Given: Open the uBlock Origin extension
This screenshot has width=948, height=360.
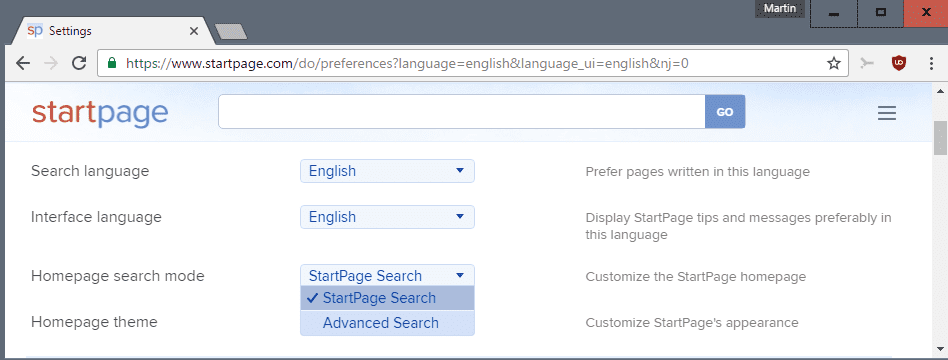Looking at the screenshot, I should [x=900, y=63].
